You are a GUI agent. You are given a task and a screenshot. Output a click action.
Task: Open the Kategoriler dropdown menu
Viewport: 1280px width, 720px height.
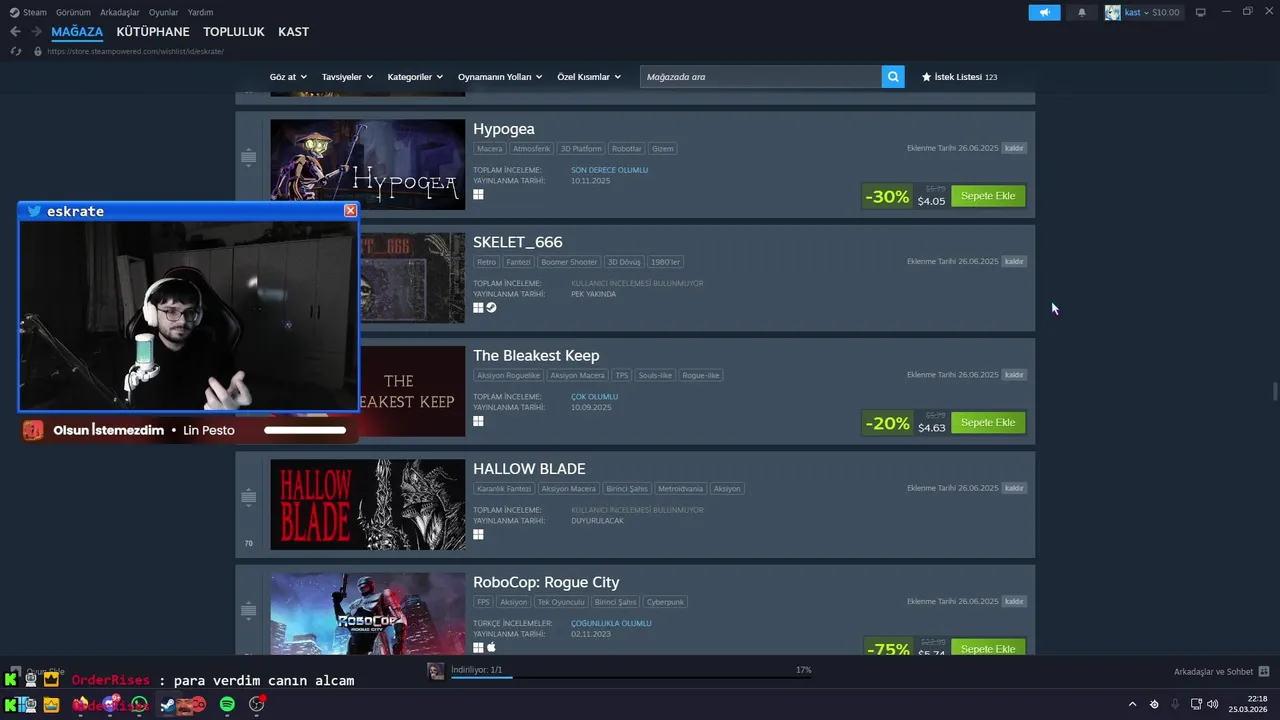415,77
